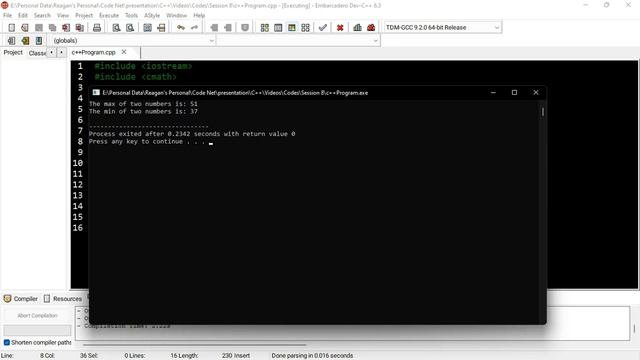
Task: Click the red Stop Execution icon
Action: click(340, 28)
